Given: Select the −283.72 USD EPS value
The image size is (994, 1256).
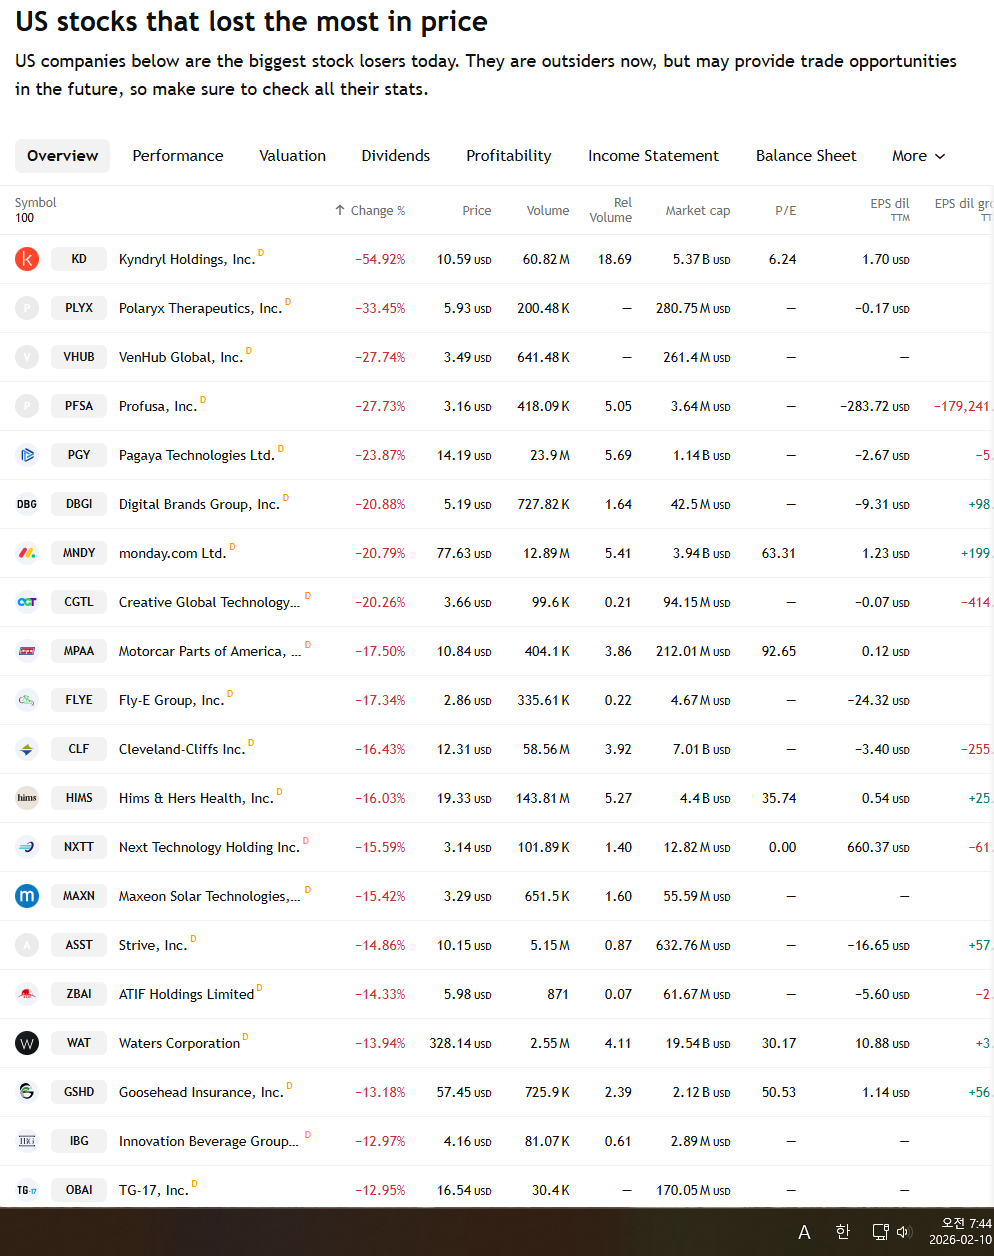Looking at the screenshot, I should point(875,406).
